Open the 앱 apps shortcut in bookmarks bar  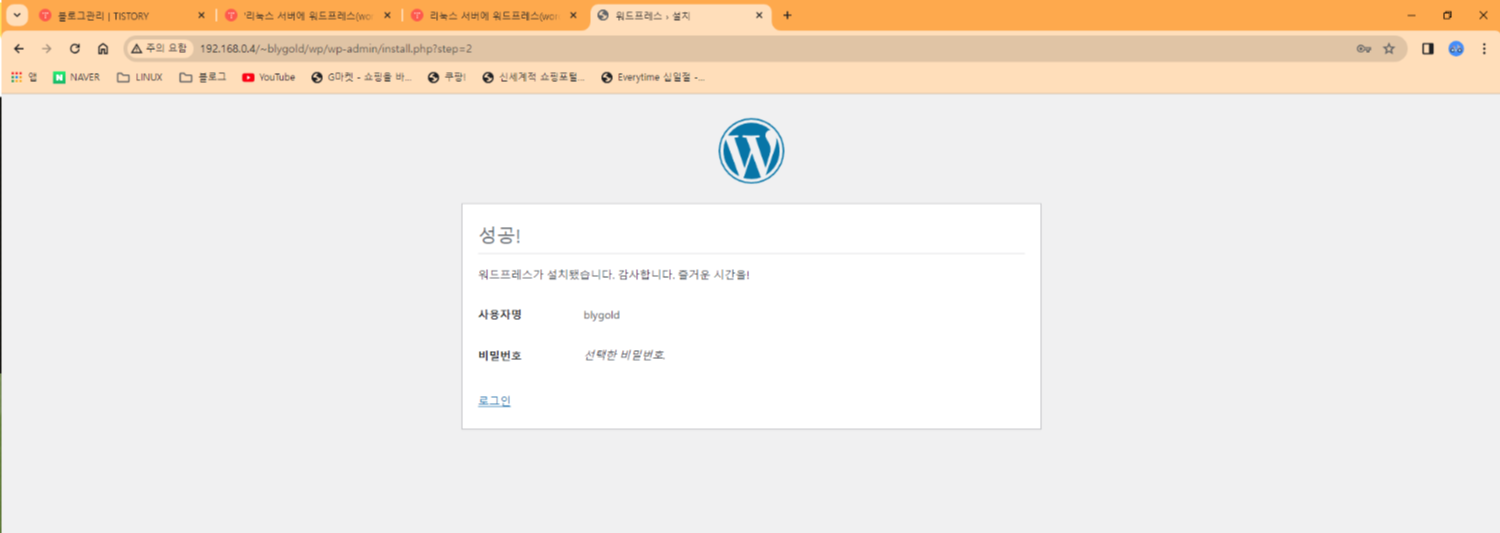(x=24, y=77)
